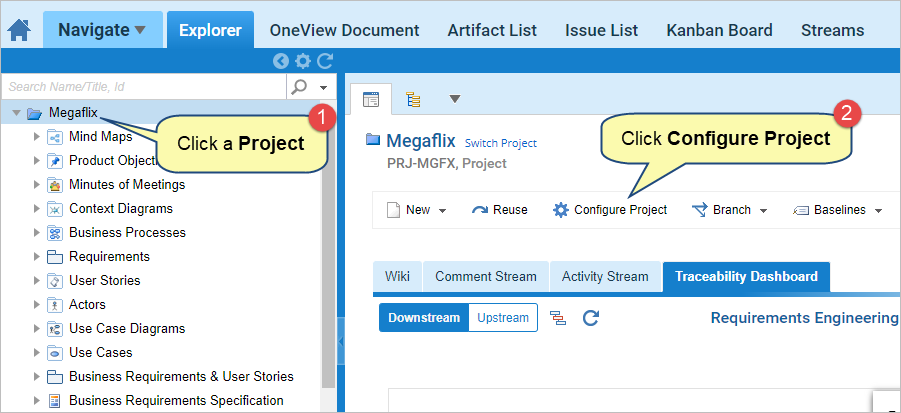
Task: Click the Product Objectives pin icon
Action: tap(55, 161)
